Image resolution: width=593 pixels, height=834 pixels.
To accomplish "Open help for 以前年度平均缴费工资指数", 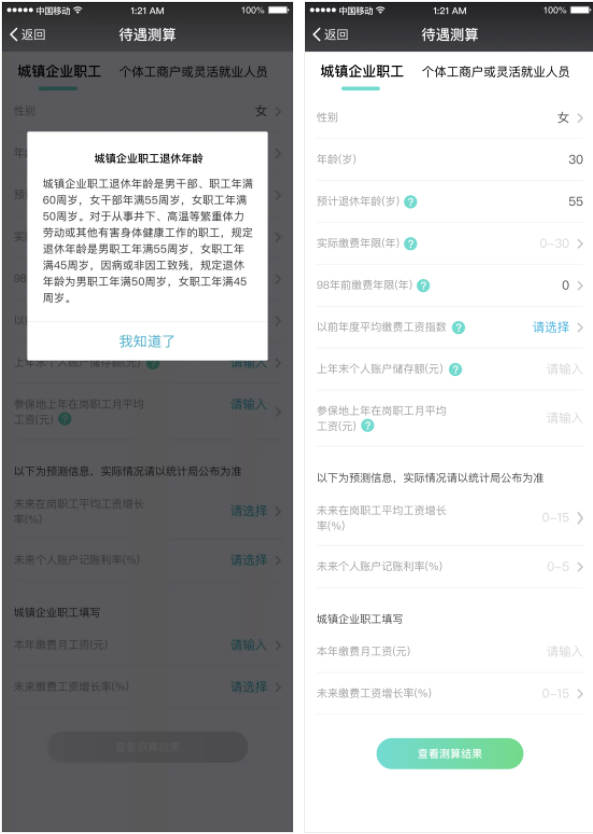I will [458, 328].
